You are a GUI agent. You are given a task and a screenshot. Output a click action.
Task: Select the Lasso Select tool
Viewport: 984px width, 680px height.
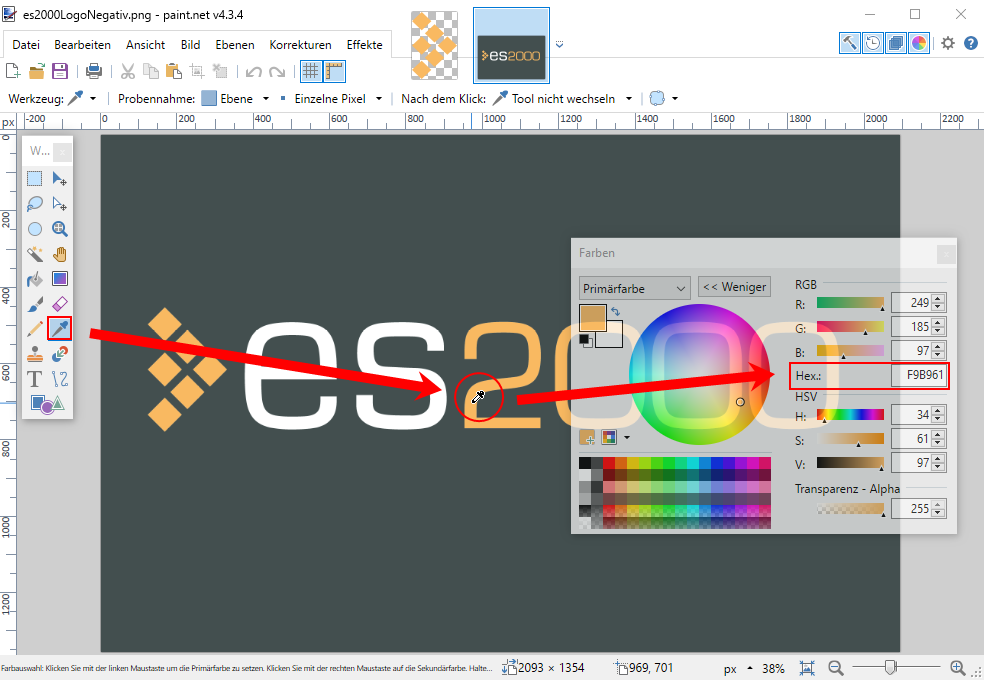35,204
